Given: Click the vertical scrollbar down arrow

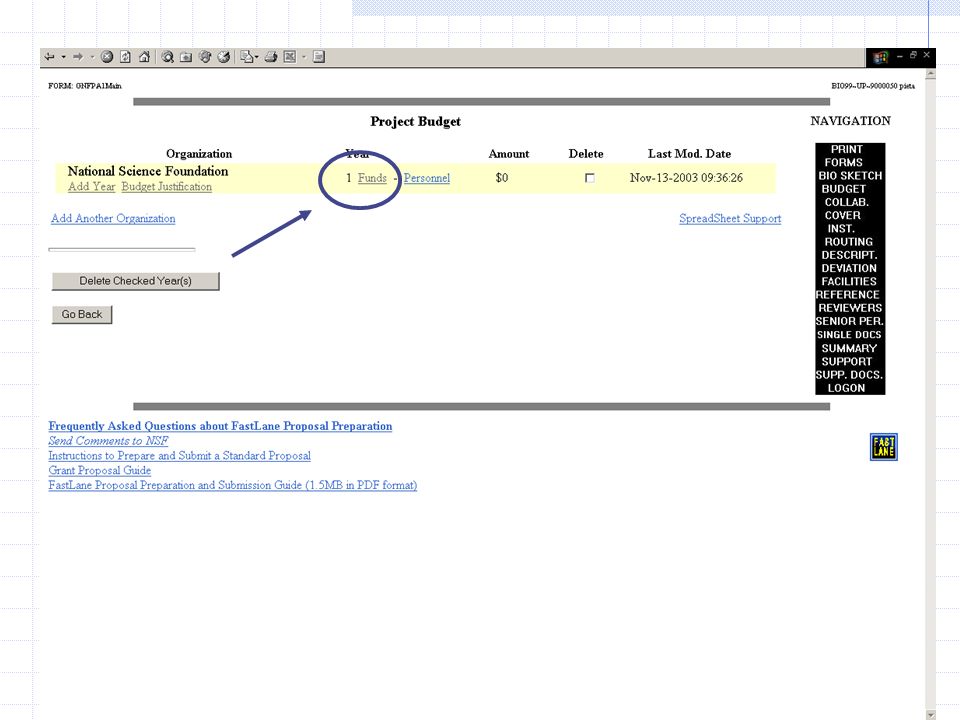Looking at the screenshot, I should [x=931, y=714].
